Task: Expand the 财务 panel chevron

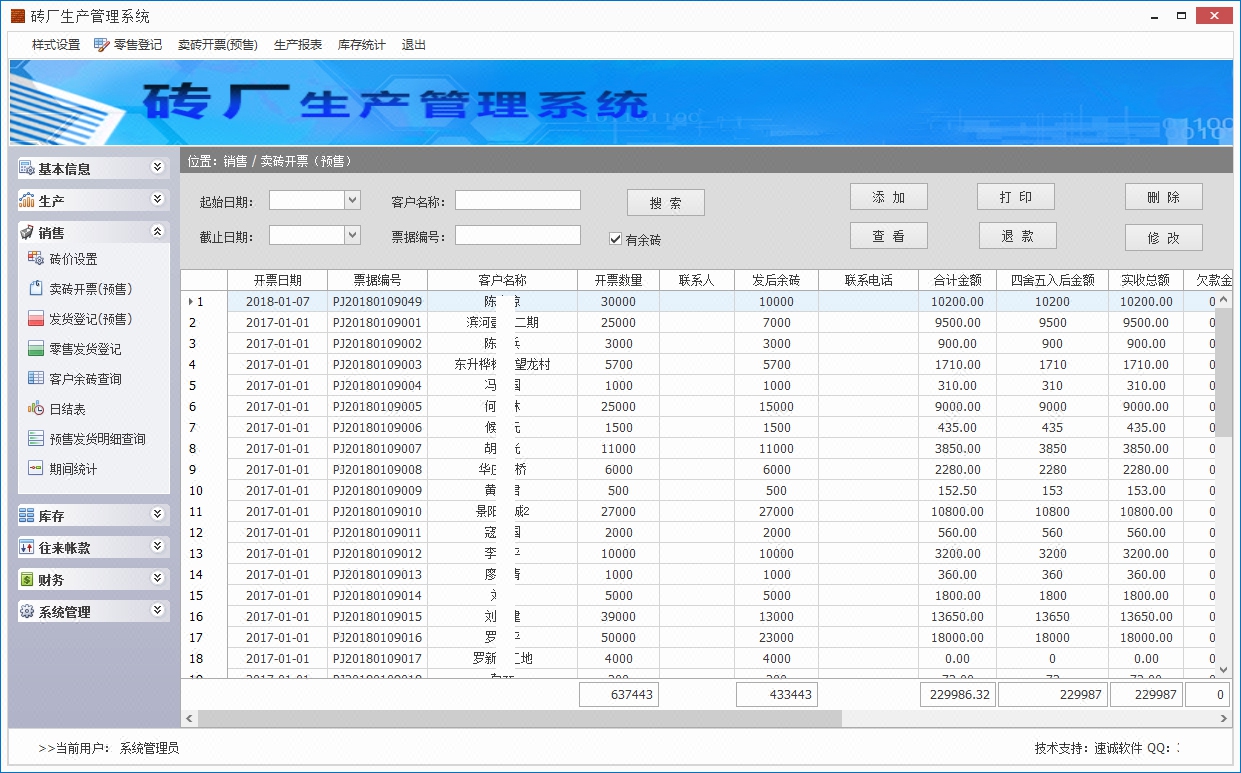Action: [157, 578]
